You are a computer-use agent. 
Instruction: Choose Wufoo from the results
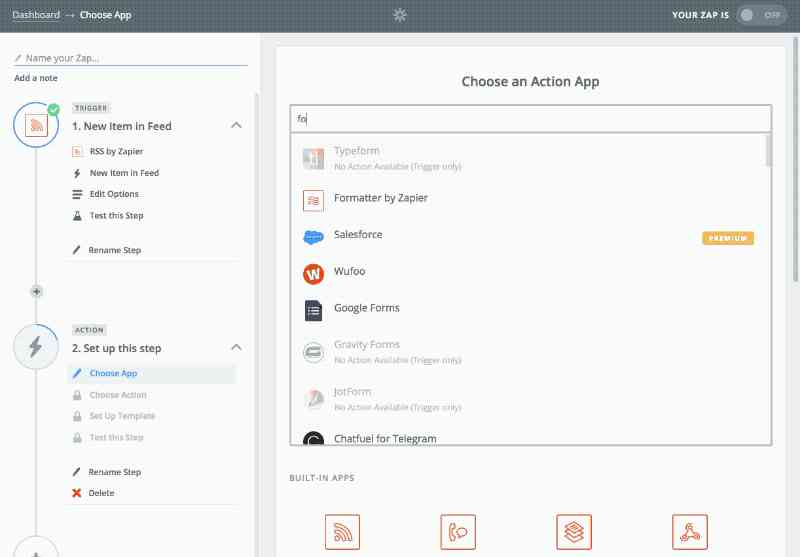point(531,273)
